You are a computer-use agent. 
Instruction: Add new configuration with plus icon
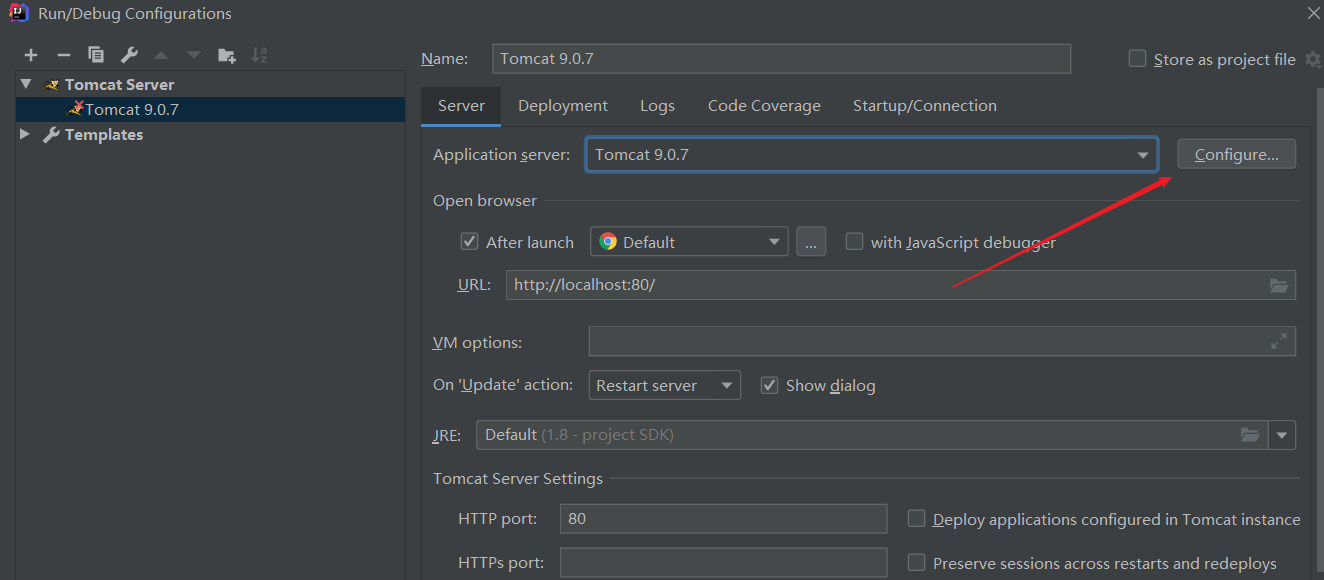tap(31, 56)
